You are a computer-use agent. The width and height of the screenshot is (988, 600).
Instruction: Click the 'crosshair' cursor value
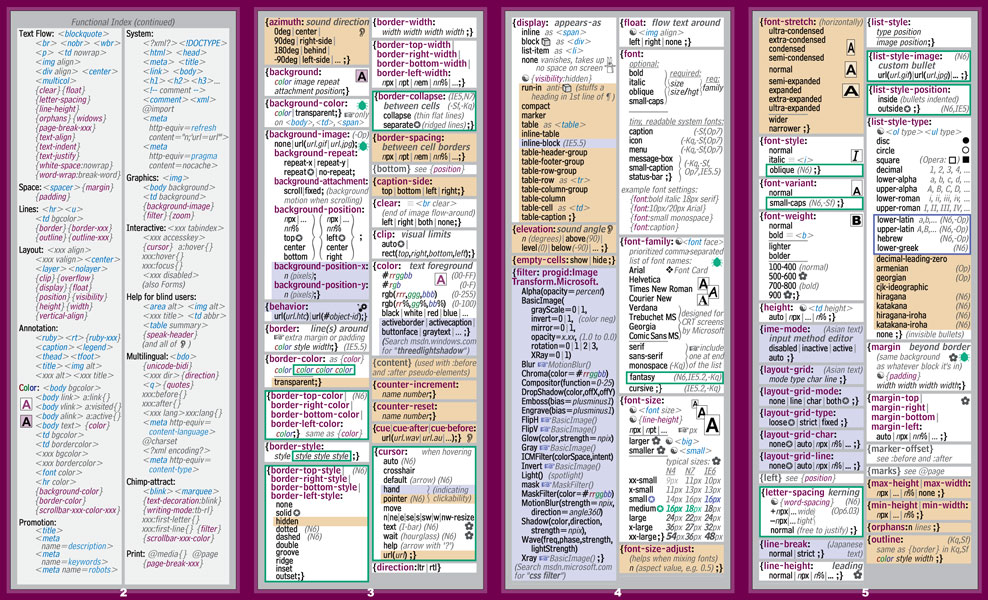(x=399, y=470)
